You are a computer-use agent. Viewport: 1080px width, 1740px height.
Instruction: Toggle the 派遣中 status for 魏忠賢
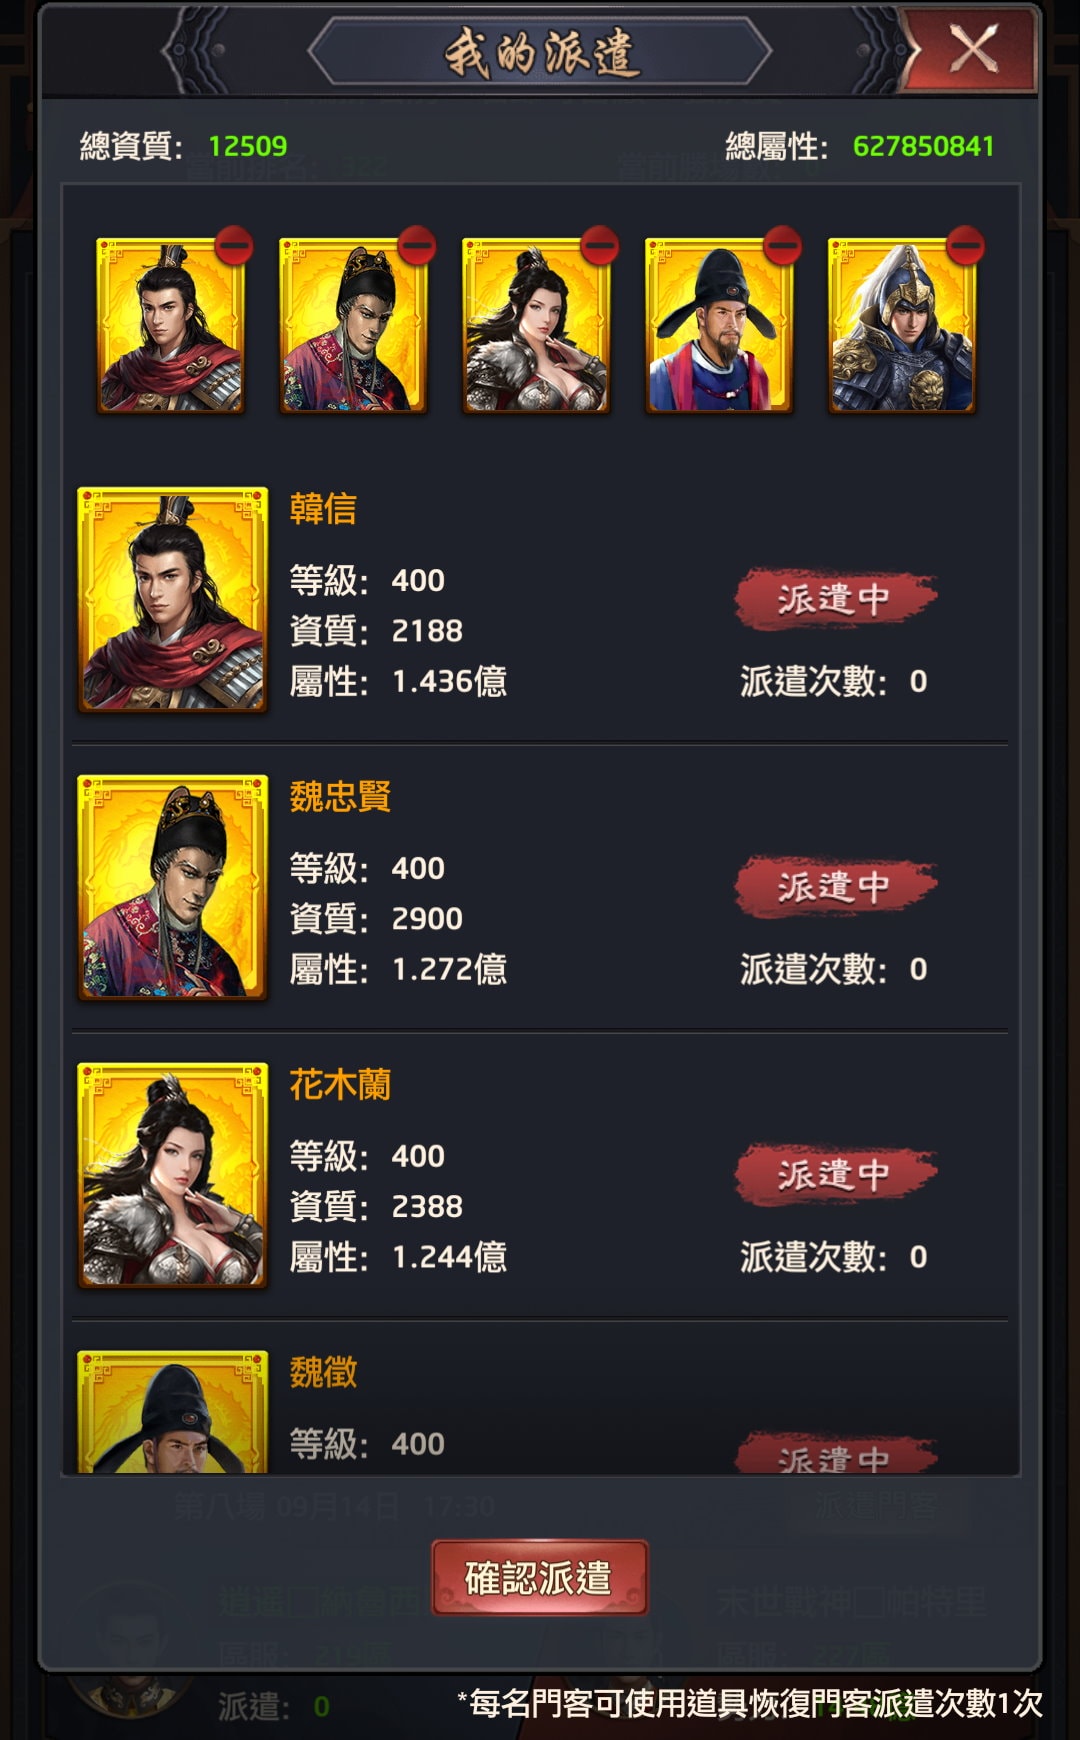pos(835,886)
